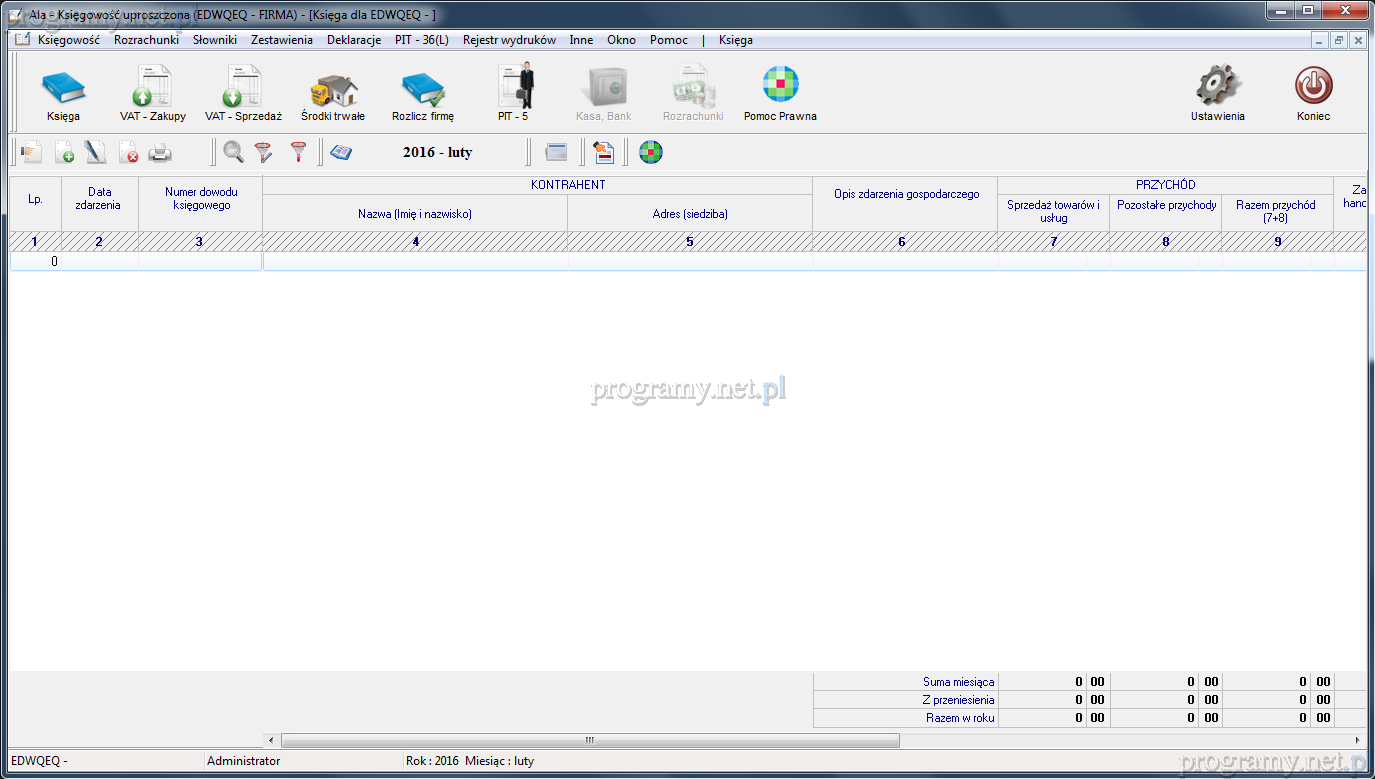Open the PIT - 5 form

coord(514,93)
